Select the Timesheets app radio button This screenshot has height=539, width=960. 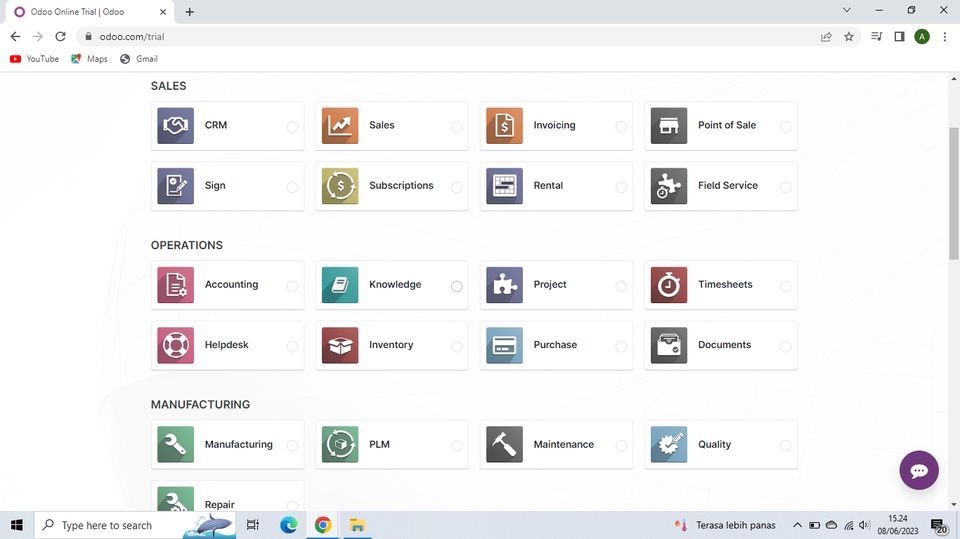(786, 286)
